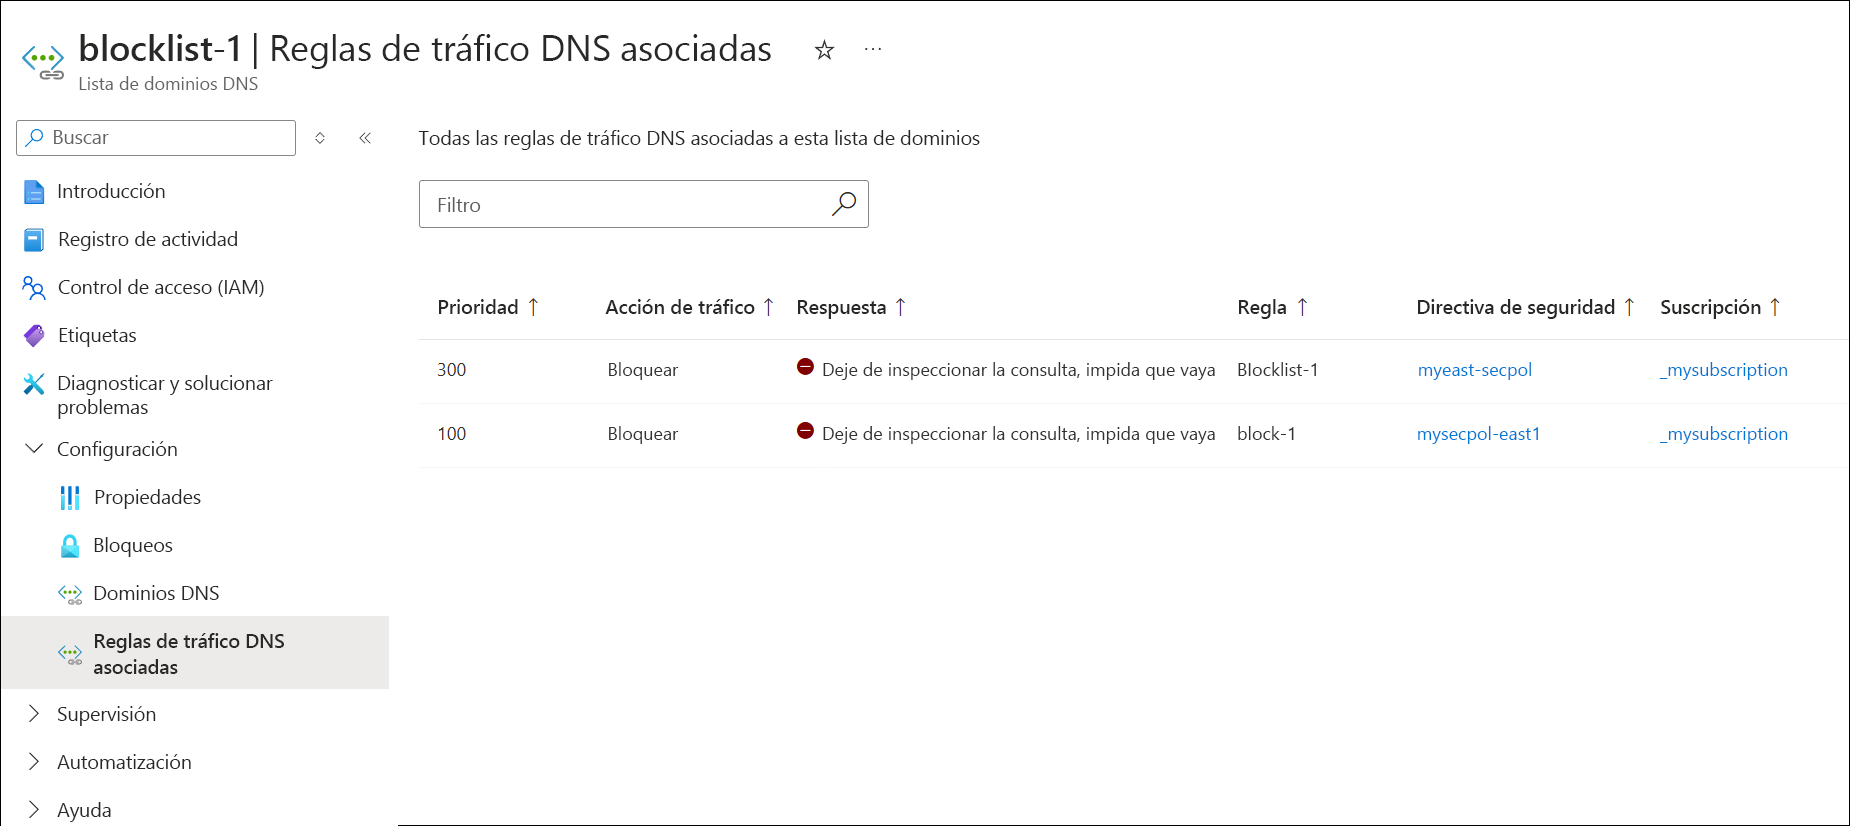
Task: Click the Diagnosticar tools wrench icon
Action: 34,384
